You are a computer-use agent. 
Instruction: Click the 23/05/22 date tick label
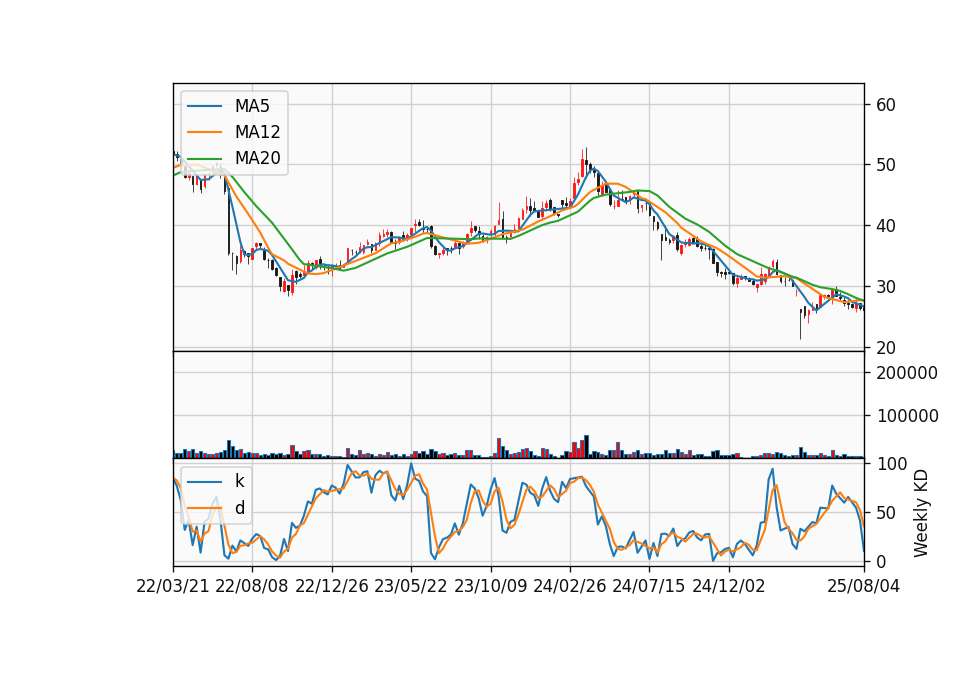pyautogui.click(x=411, y=587)
